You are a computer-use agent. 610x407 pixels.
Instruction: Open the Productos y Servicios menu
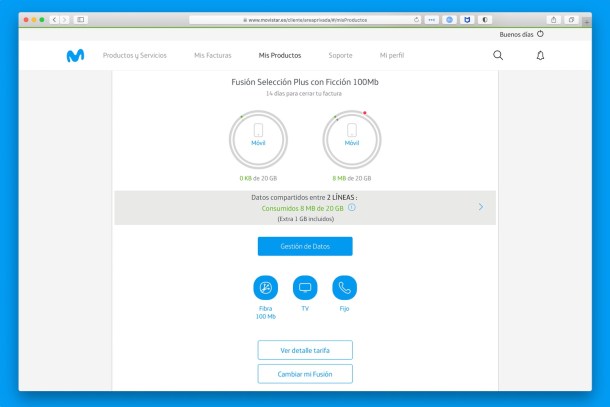tap(135, 55)
